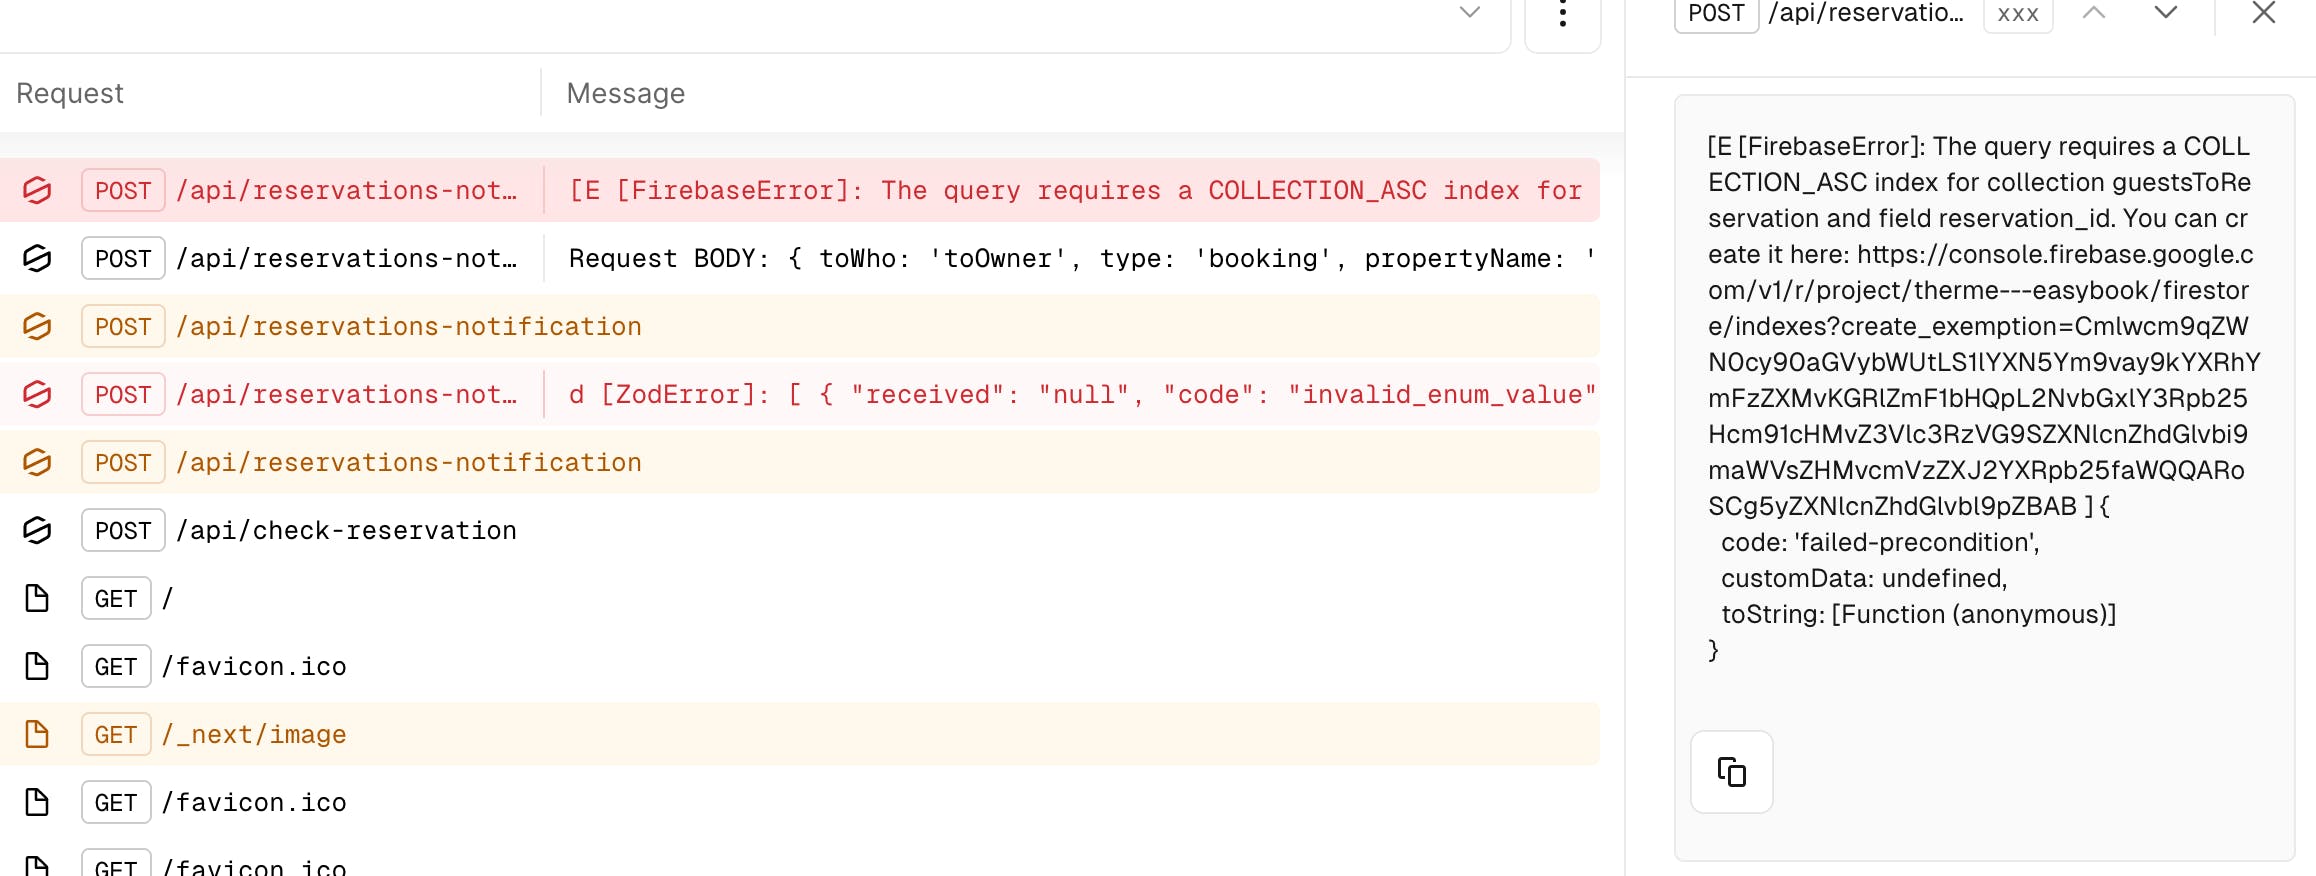
Task: Select the /api/reservations-not… path on the FirebaseError row
Action: point(346,190)
